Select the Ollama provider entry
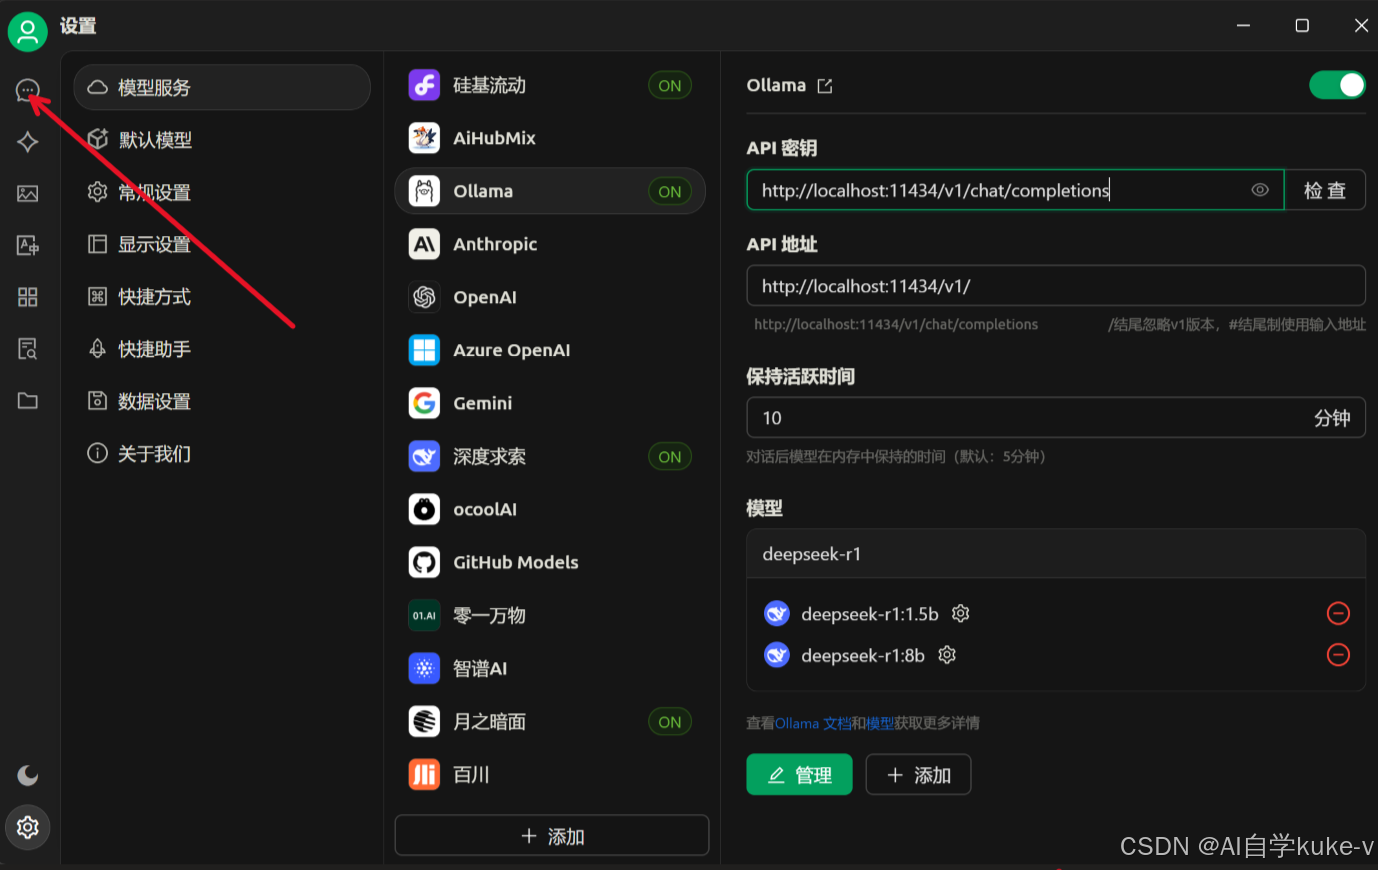This screenshot has height=870, width=1378. point(550,191)
